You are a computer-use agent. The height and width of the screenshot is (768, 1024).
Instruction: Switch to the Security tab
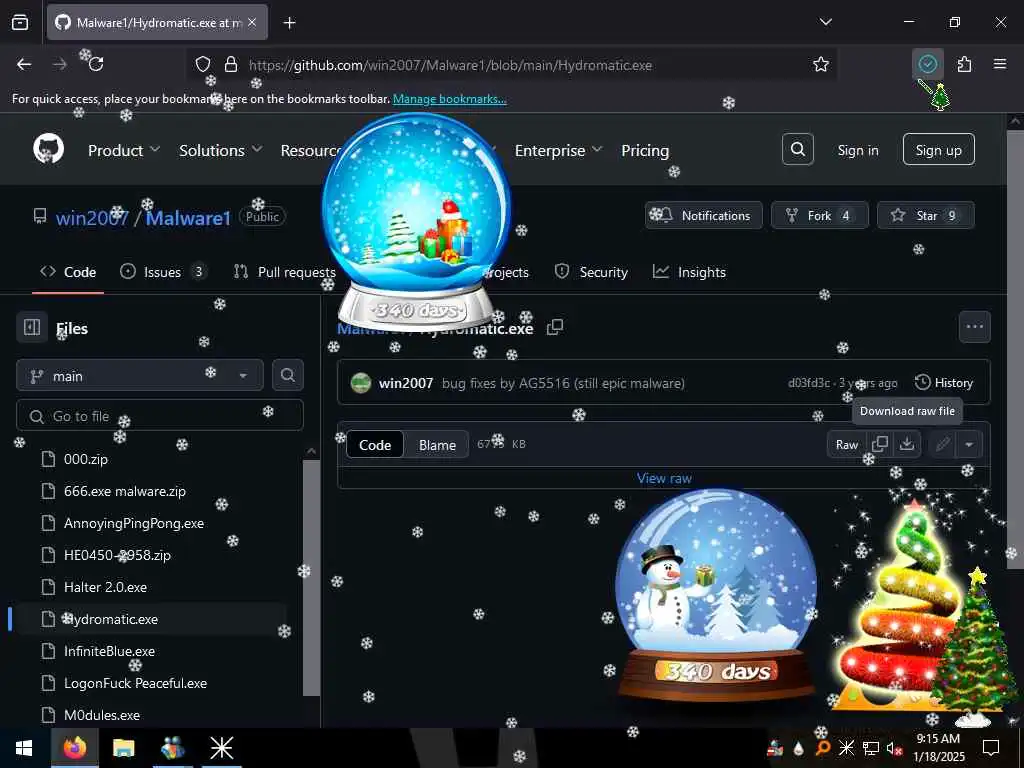[x=591, y=272]
